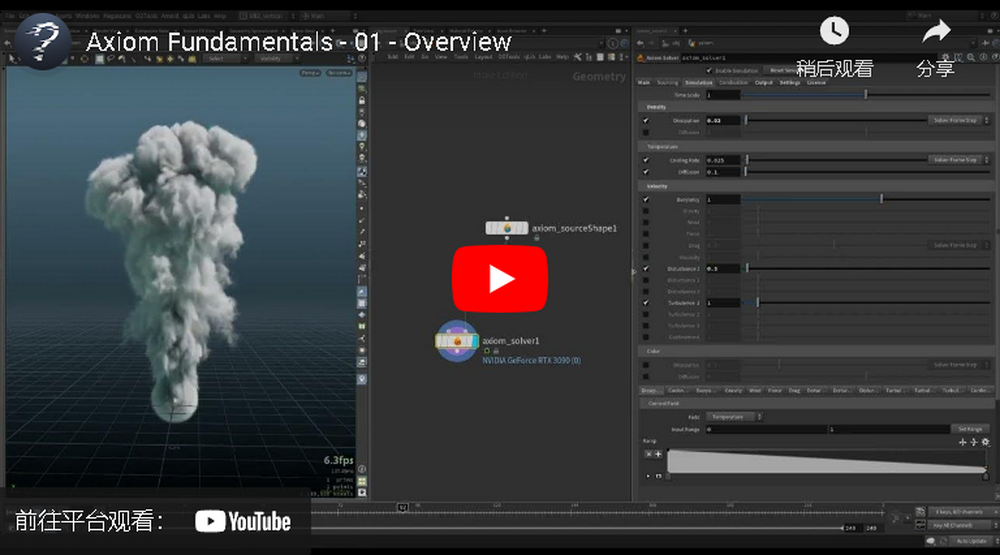Click the ramp remove-point X icon
Image resolution: width=1000 pixels, height=555 pixels.
pyautogui.click(x=649, y=454)
